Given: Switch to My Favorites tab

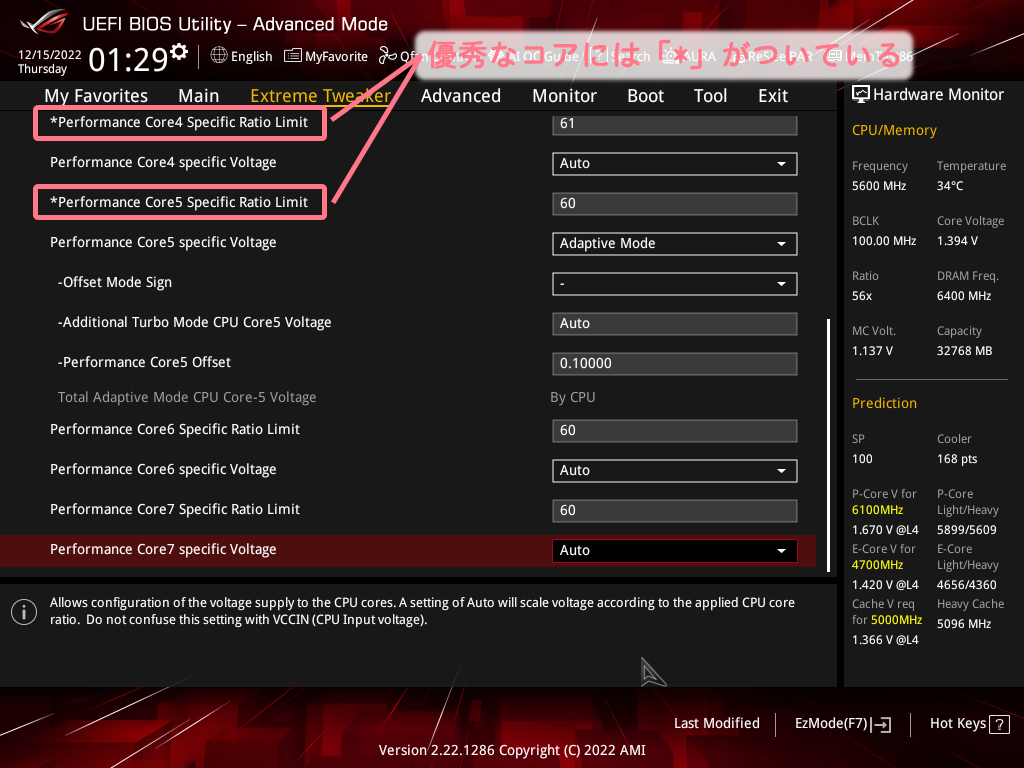Looking at the screenshot, I should tap(96, 95).
